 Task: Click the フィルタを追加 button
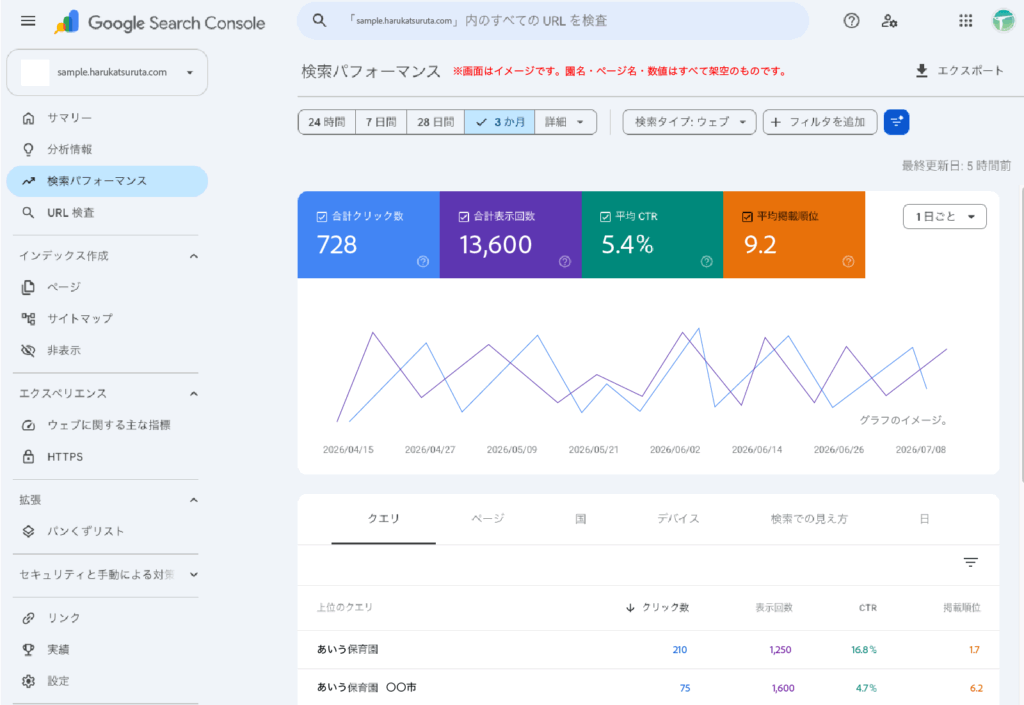(x=820, y=122)
